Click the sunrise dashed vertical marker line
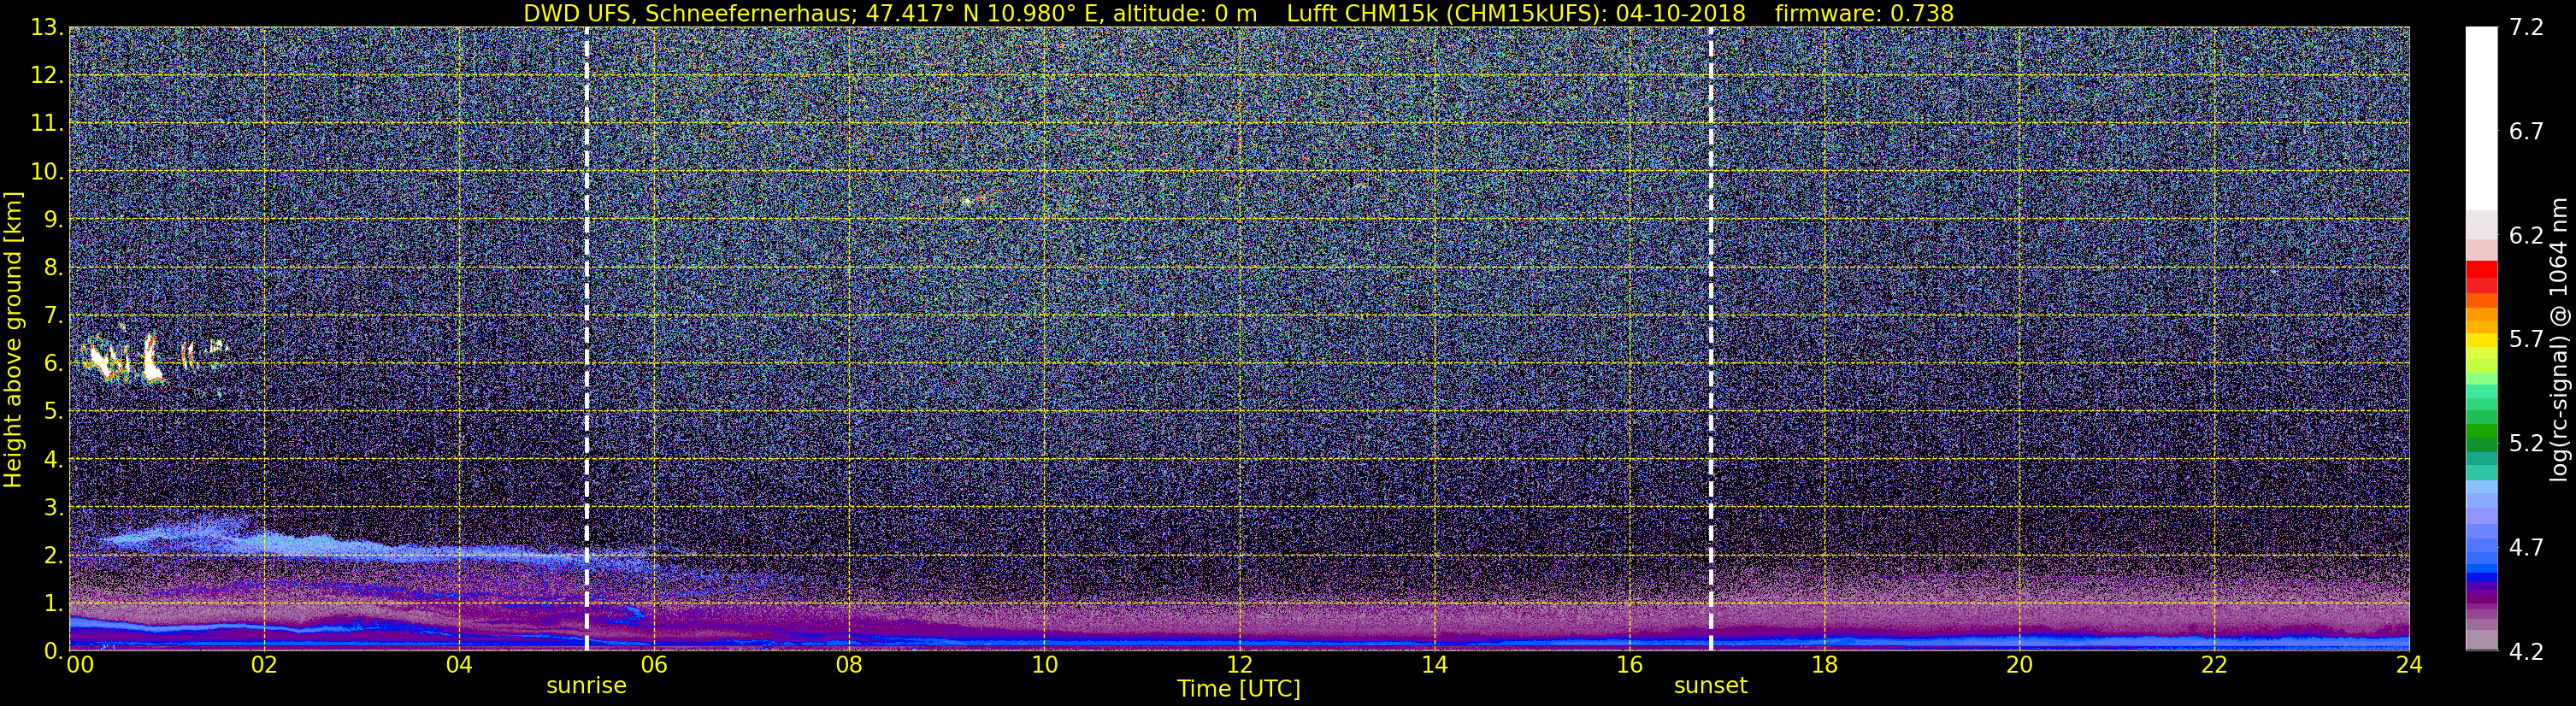The width and height of the screenshot is (2576, 706). pos(586,339)
